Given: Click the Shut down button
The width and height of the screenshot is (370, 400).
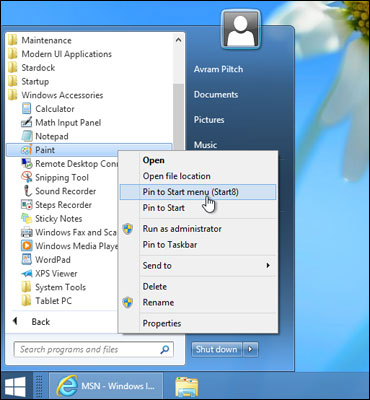Looking at the screenshot, I should click(217, 349).
